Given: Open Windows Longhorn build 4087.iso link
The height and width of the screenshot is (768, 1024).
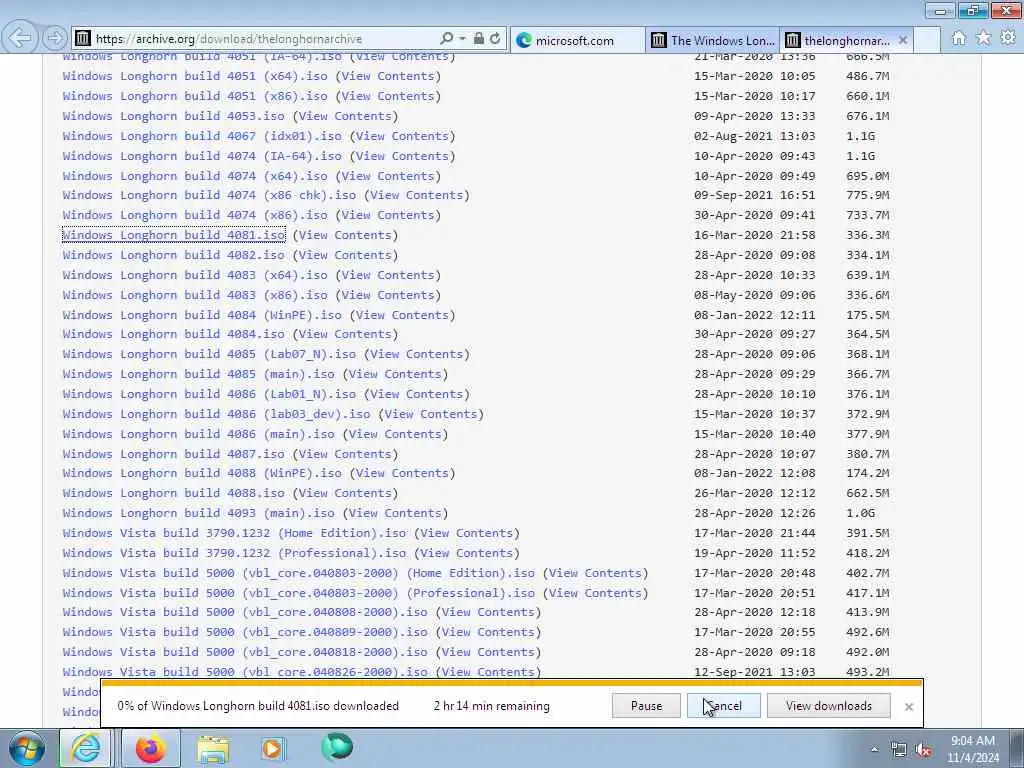Looking at the screenshot, I should [174, 454].
